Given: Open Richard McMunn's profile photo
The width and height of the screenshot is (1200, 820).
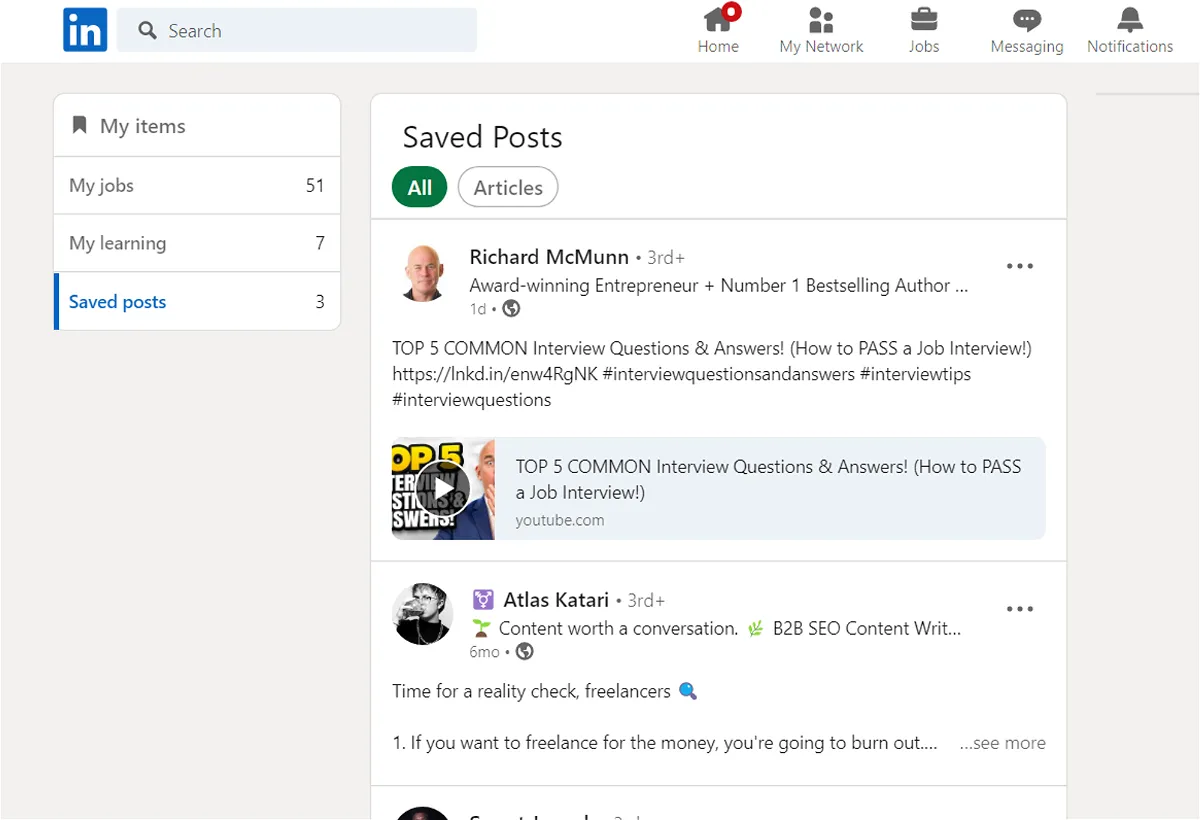Looking at the screenshot, I should 422,273.
